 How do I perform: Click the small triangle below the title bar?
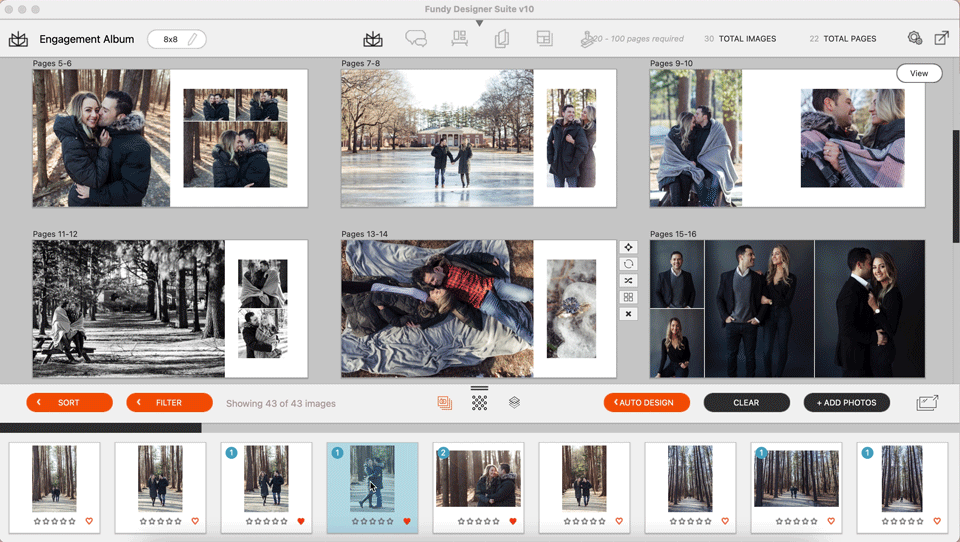479,23
